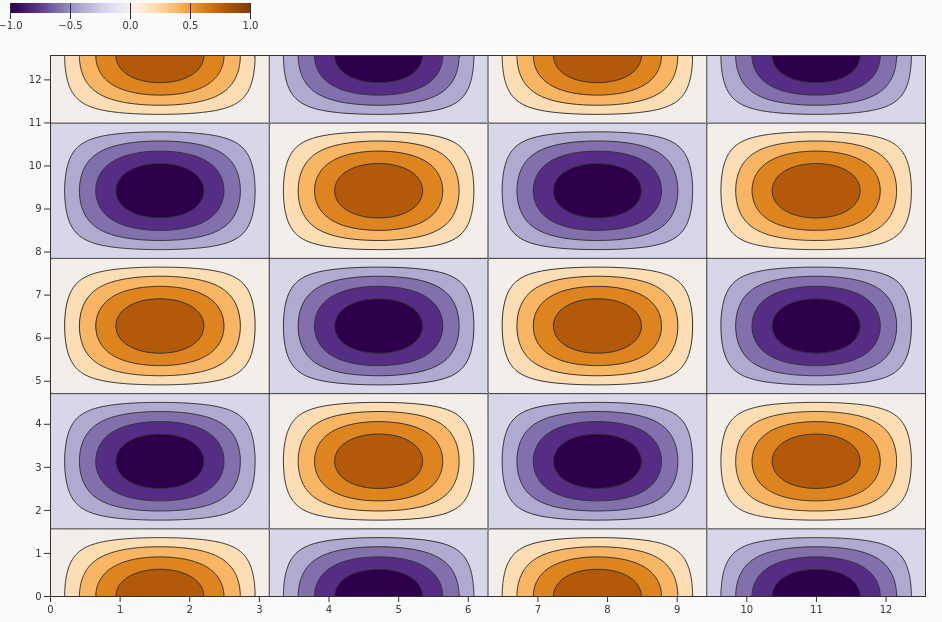Click the x-axis tick label "8"
This screenshot has width=942, height=622.
coord(607,609)
